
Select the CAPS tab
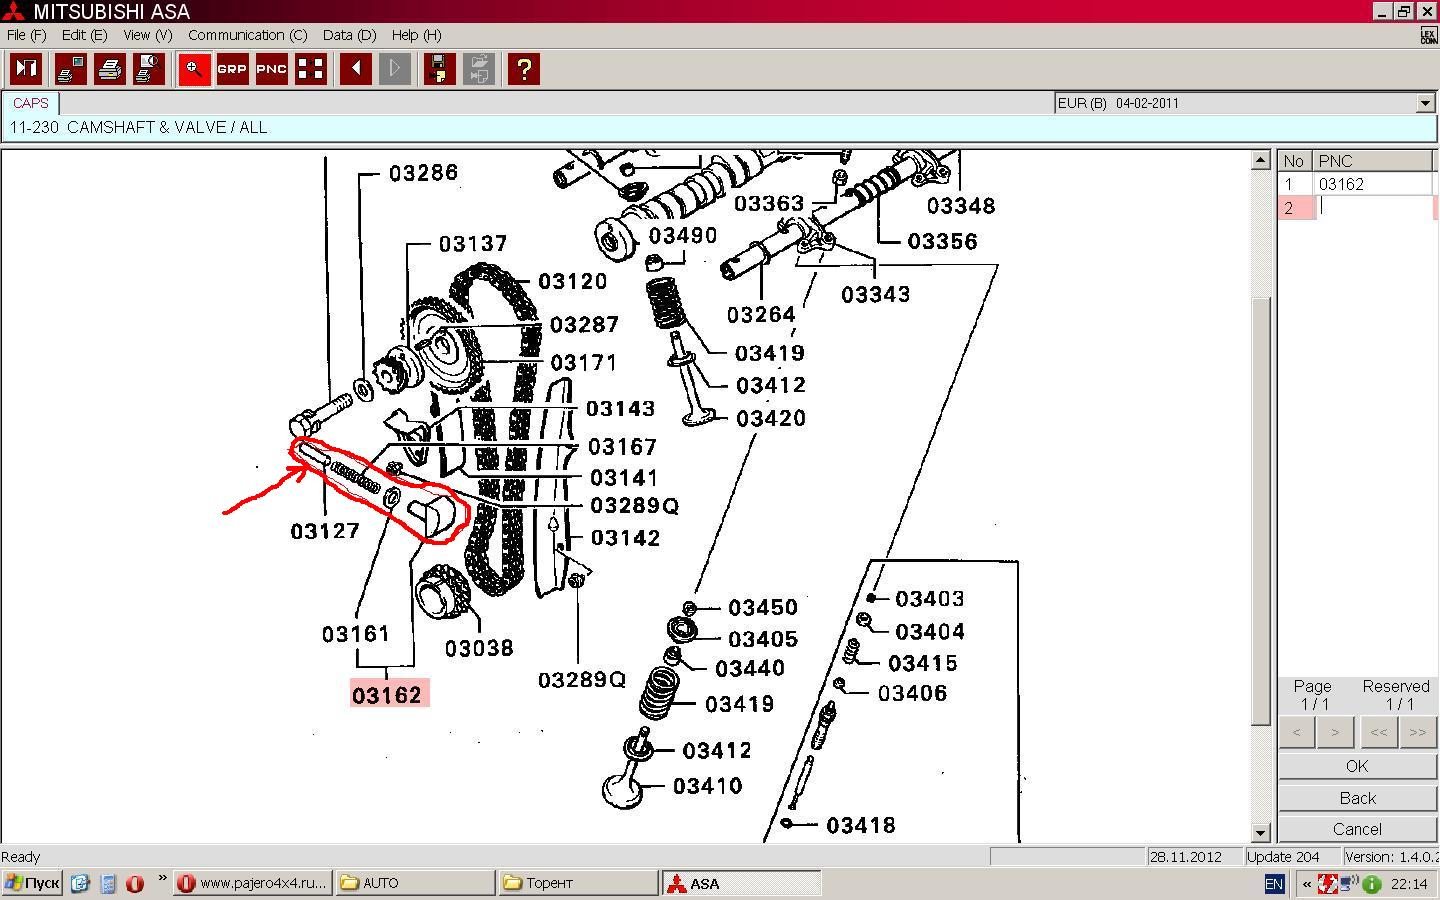31,103
